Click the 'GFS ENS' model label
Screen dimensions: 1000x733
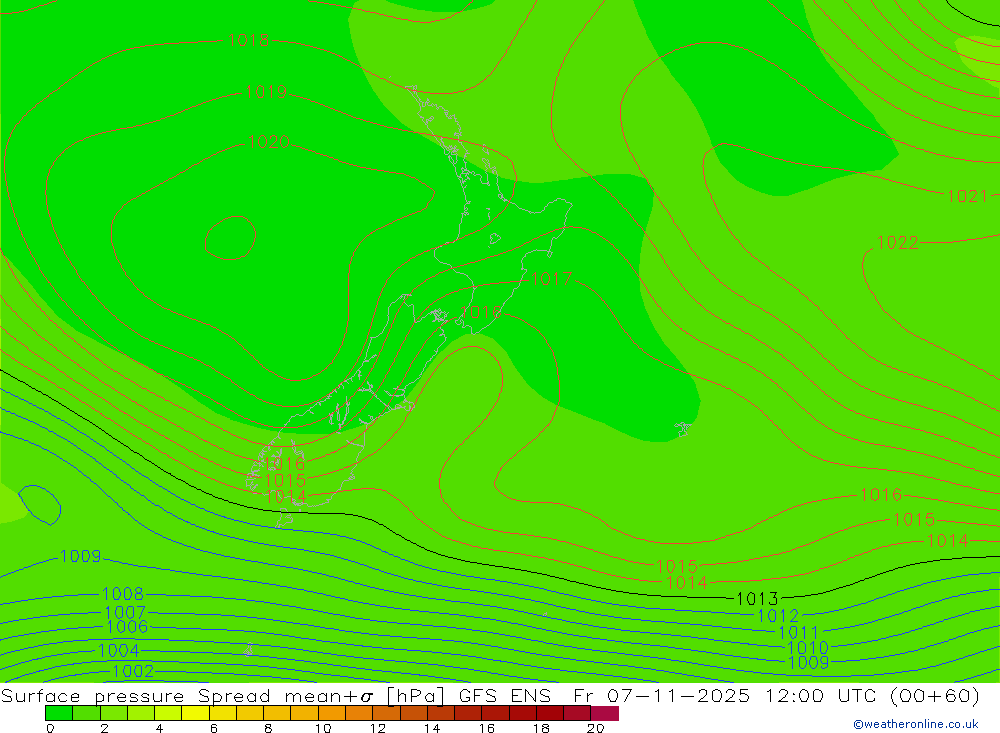[504, 695]
